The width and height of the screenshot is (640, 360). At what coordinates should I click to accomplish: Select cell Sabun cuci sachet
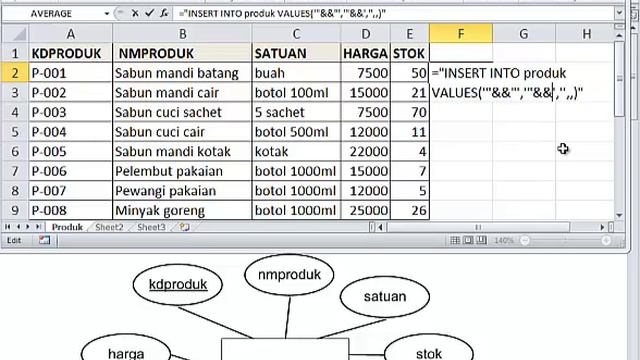[x=182, y=112]
